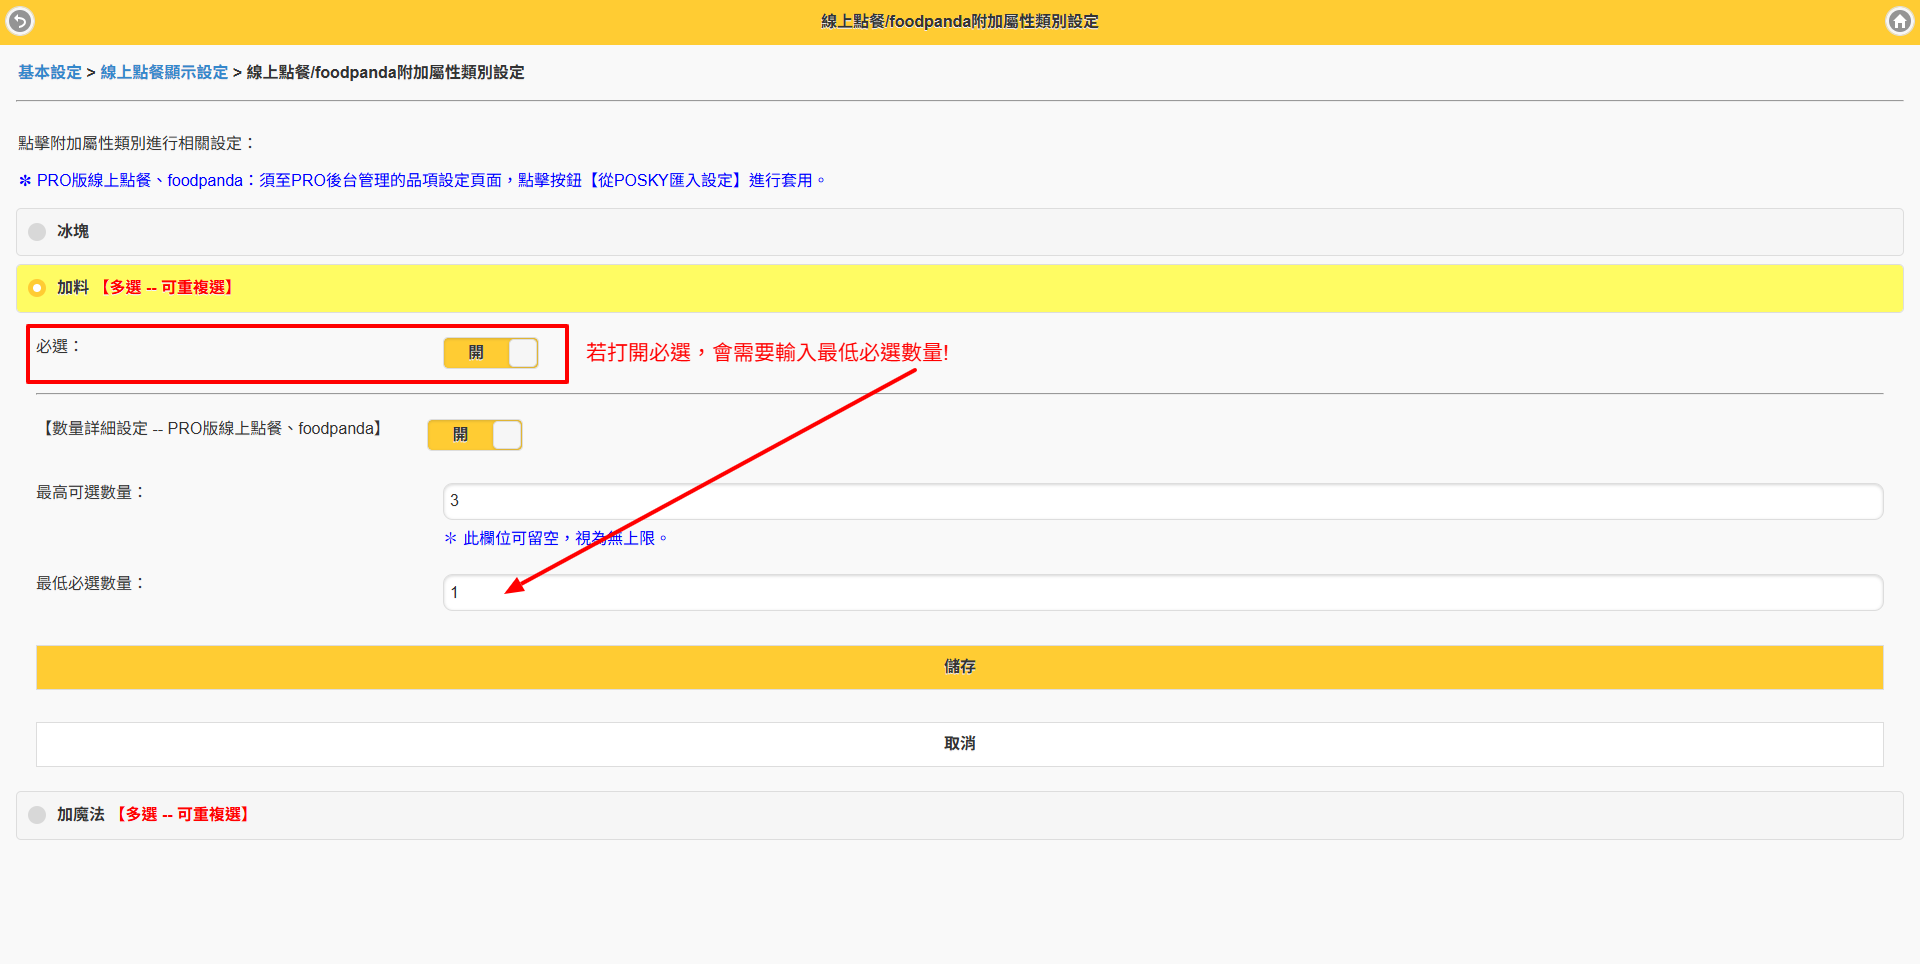Click into the 最低必選數量 input field

tap(1162, 593)
